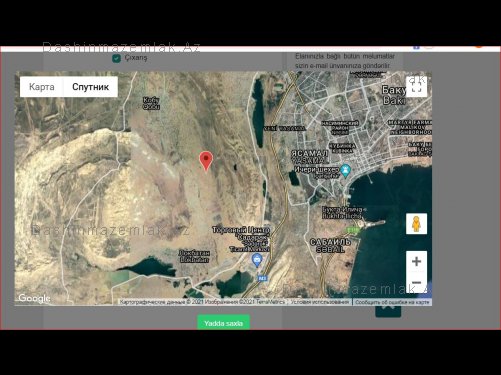
Task: Toggle the Çıxarış checkbox
Action: tap(116, 58)
